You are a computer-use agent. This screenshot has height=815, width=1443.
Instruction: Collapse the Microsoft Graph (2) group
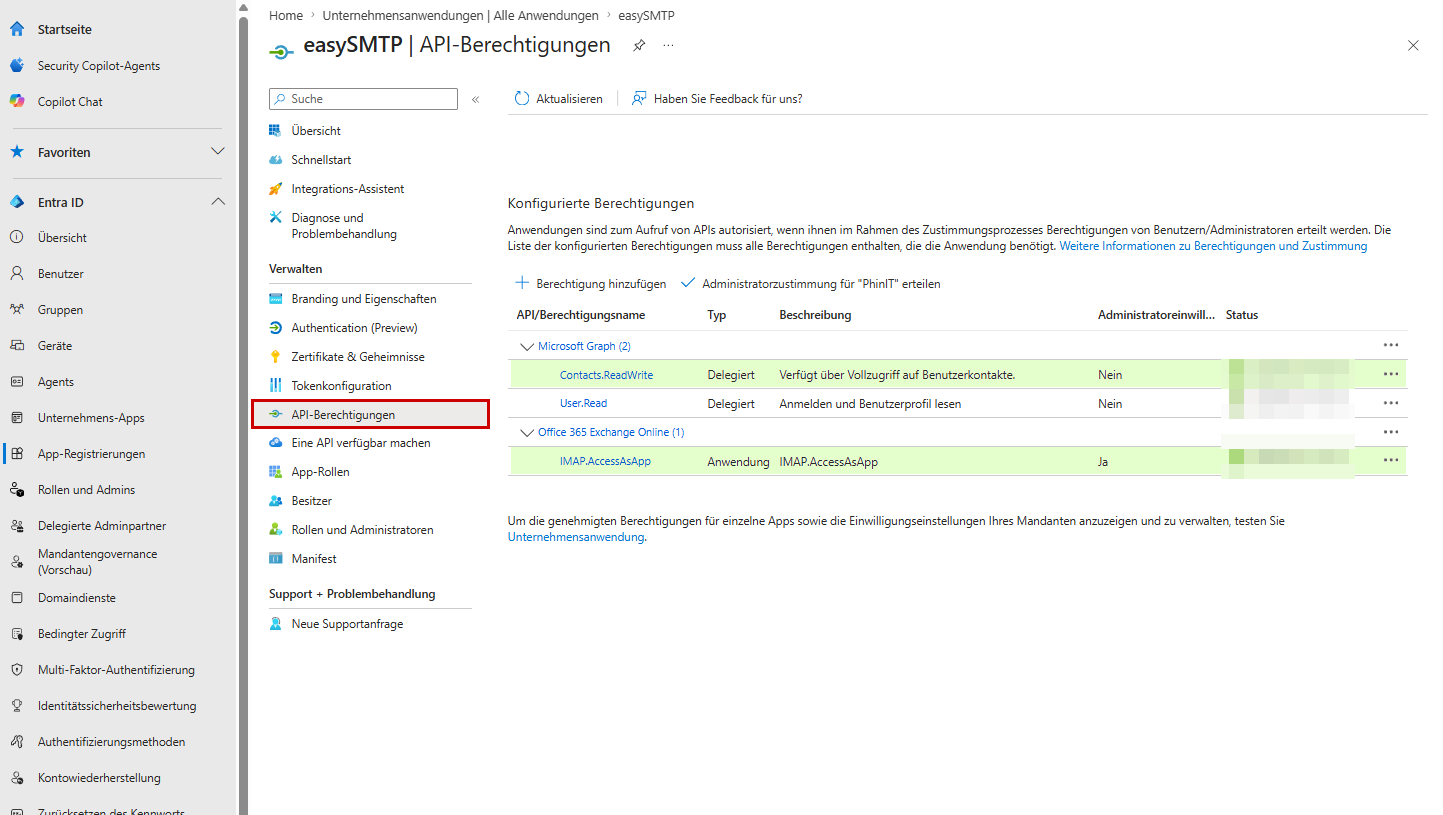(526, 346)
